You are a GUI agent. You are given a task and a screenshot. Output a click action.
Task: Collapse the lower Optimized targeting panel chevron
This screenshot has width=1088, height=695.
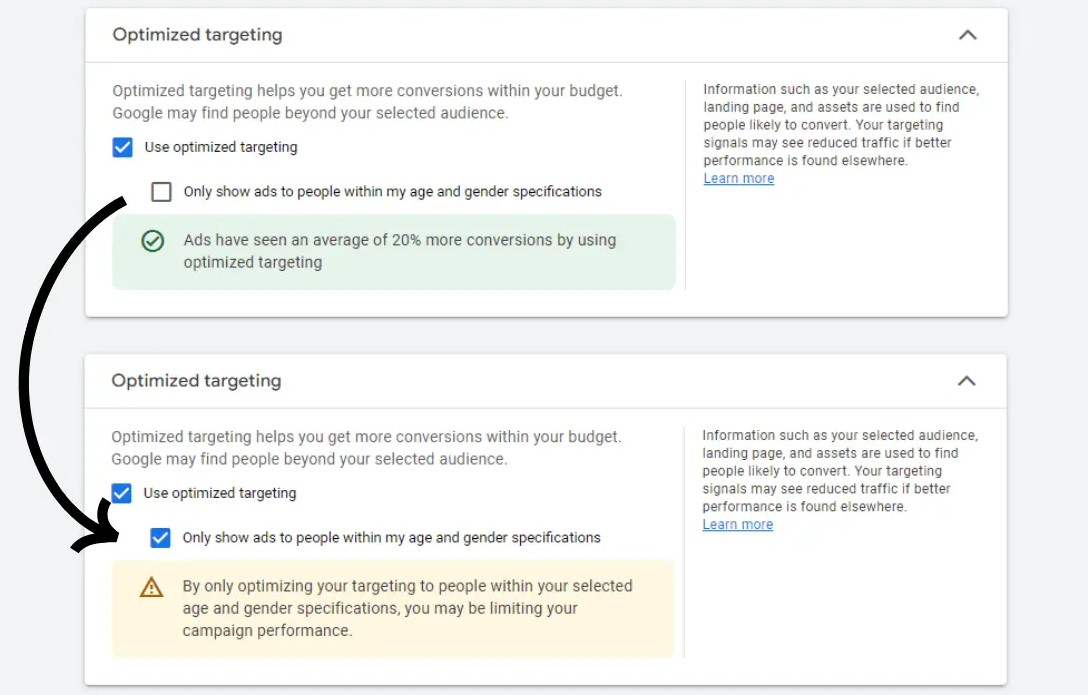tap(966, 381)
